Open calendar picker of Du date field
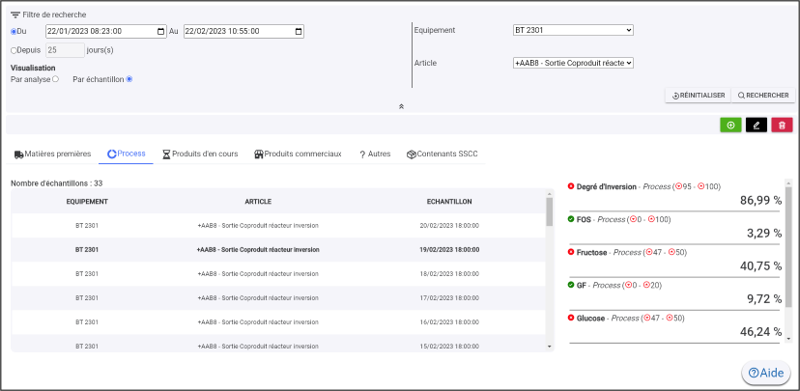Screen dimensions: 800x391 161,31
